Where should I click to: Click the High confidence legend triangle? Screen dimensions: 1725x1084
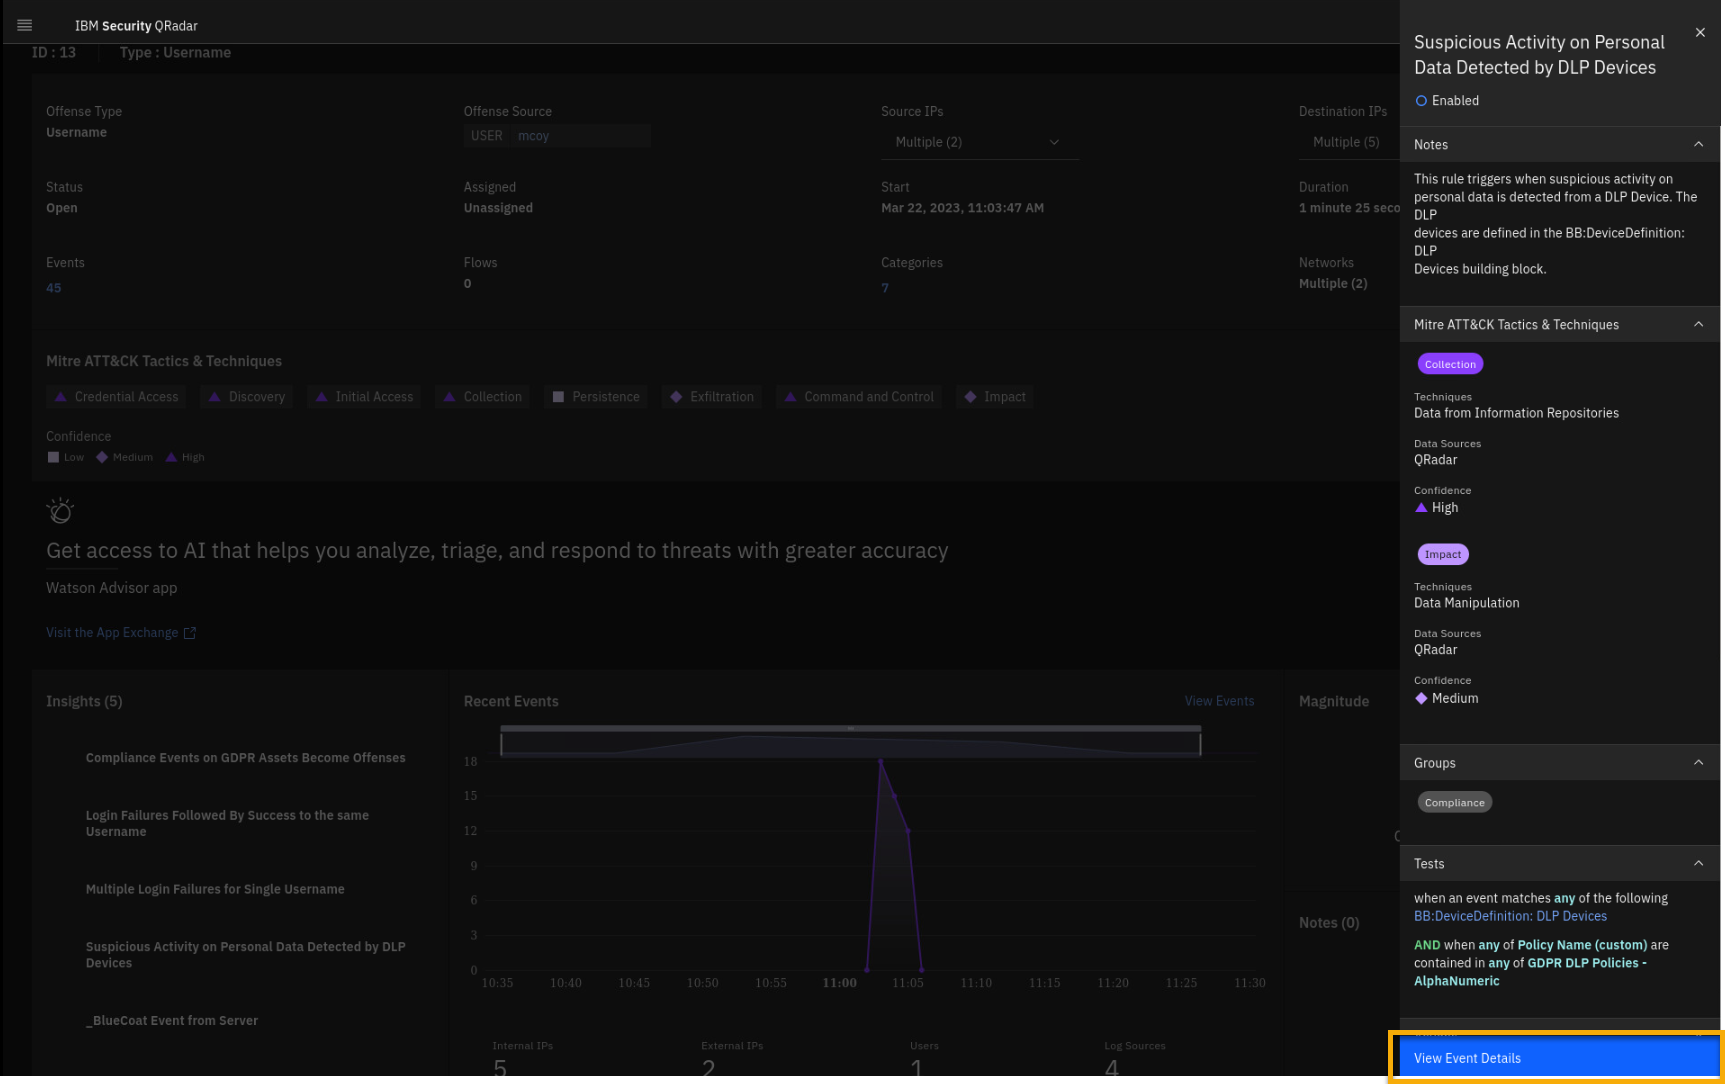coord(171,457)
